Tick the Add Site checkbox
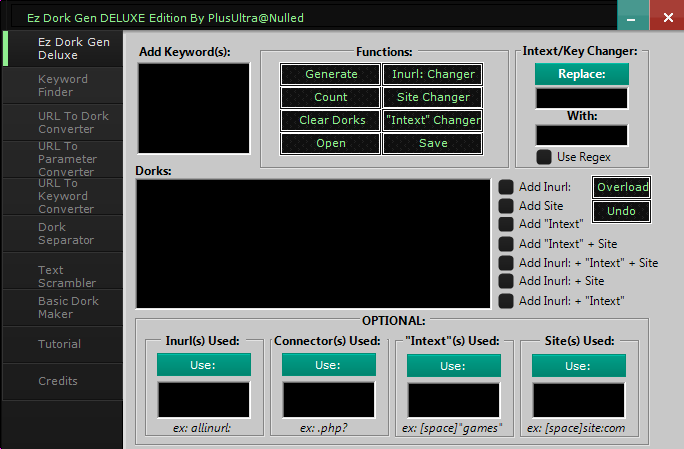This screenshot has height=449, width=684. 507,206
